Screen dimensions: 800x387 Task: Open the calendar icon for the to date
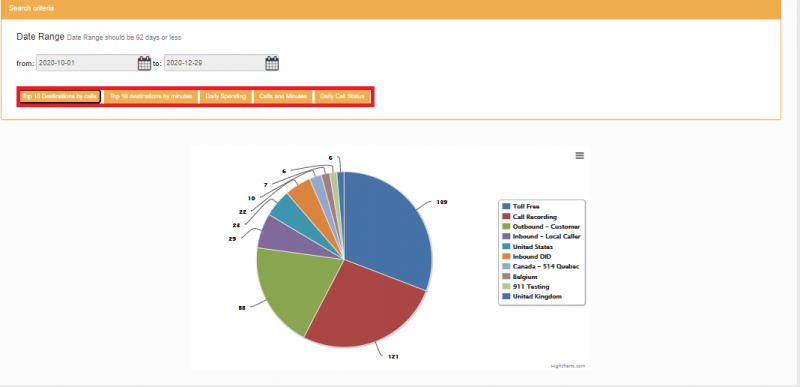tap(272, 63)
